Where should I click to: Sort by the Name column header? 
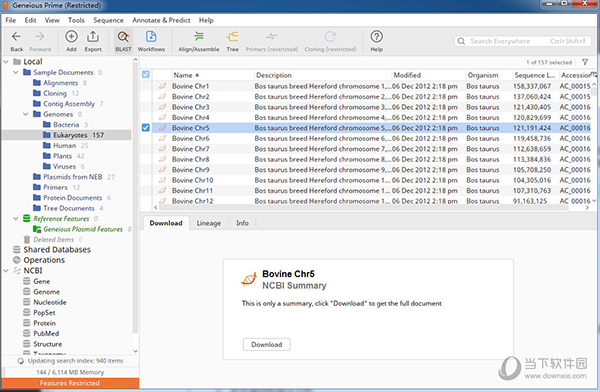pos(212,75)
